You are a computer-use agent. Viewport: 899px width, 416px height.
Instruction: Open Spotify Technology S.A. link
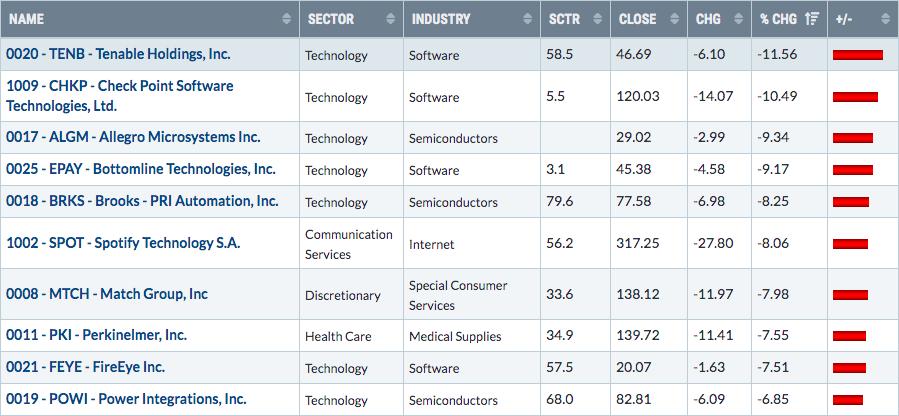click(x=123, y=243)
